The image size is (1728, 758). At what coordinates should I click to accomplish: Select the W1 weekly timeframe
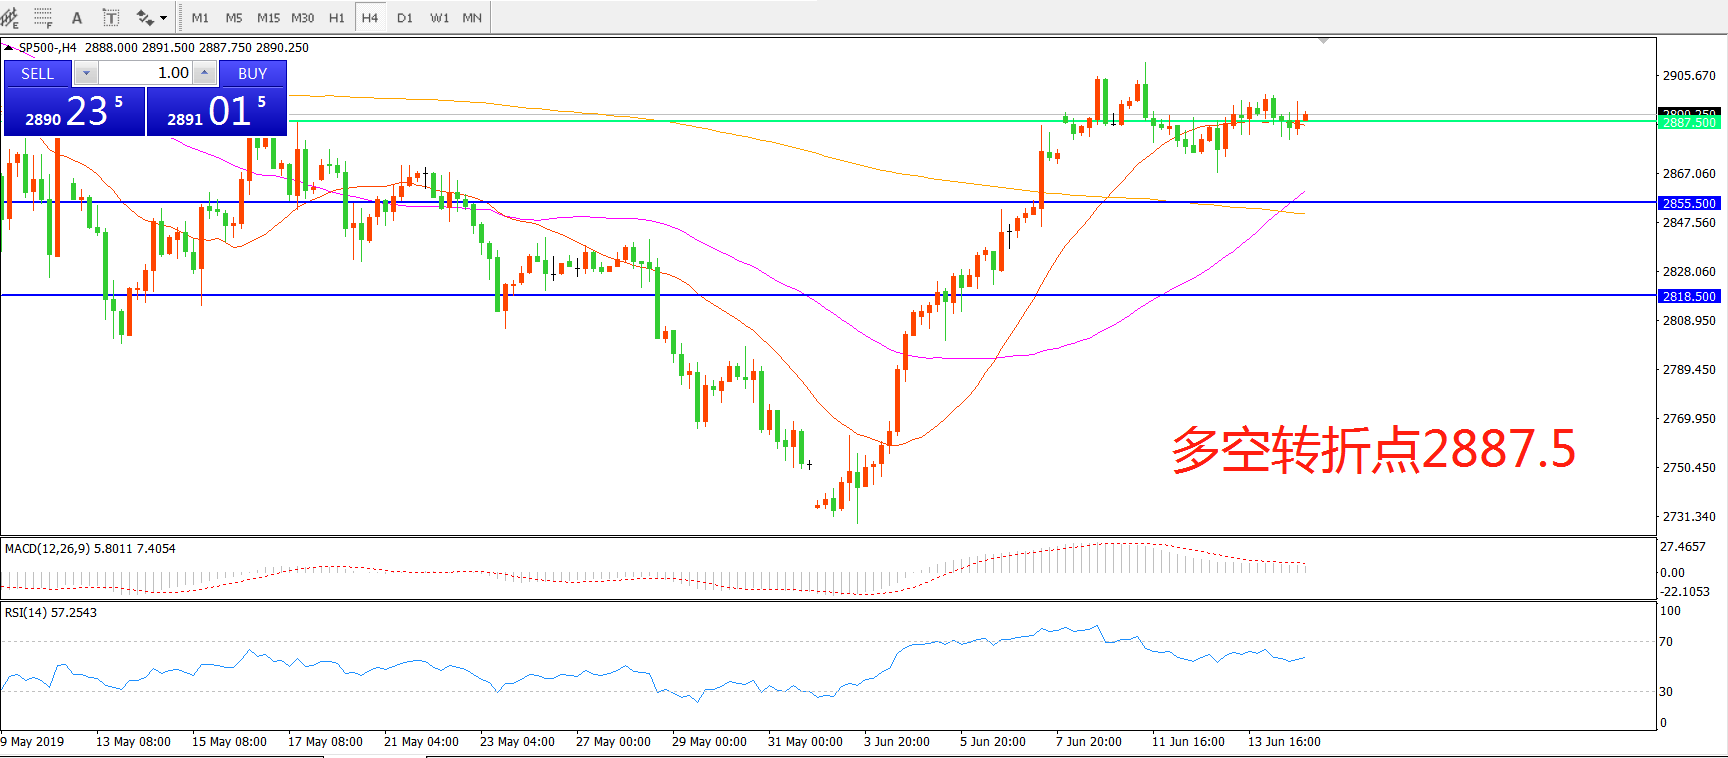pyautogui.click(x=439, y=17)
